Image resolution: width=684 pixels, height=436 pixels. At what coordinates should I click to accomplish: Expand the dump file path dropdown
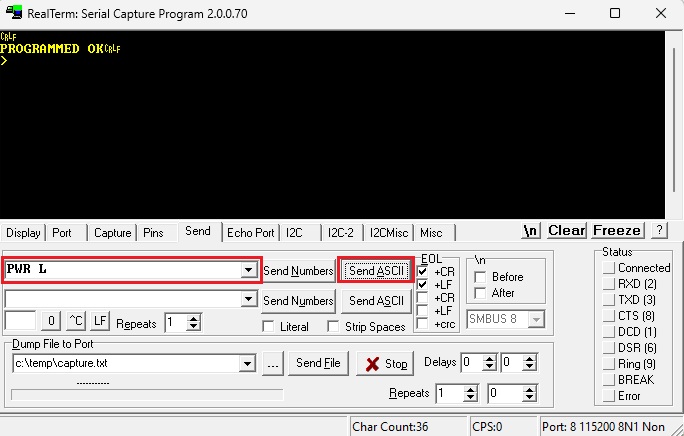click(x=247, y=363)
